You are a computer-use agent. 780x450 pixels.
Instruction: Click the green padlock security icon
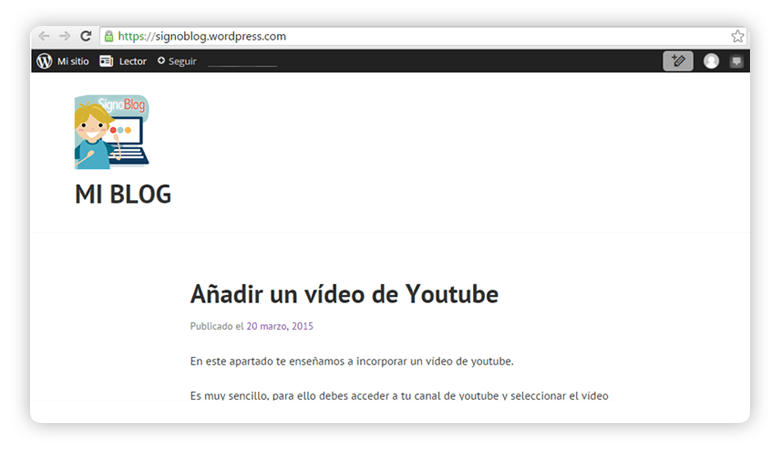tap(108, 36)
